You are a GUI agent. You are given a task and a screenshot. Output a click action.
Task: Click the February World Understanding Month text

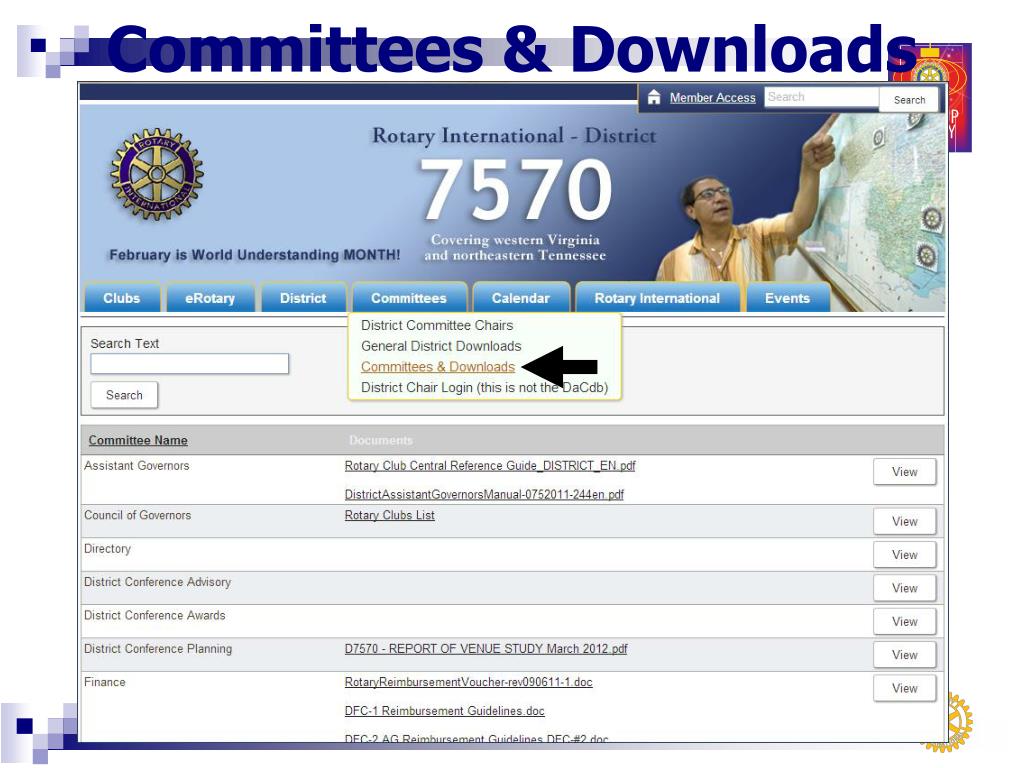pyautogui.click(x=255, y=255)
